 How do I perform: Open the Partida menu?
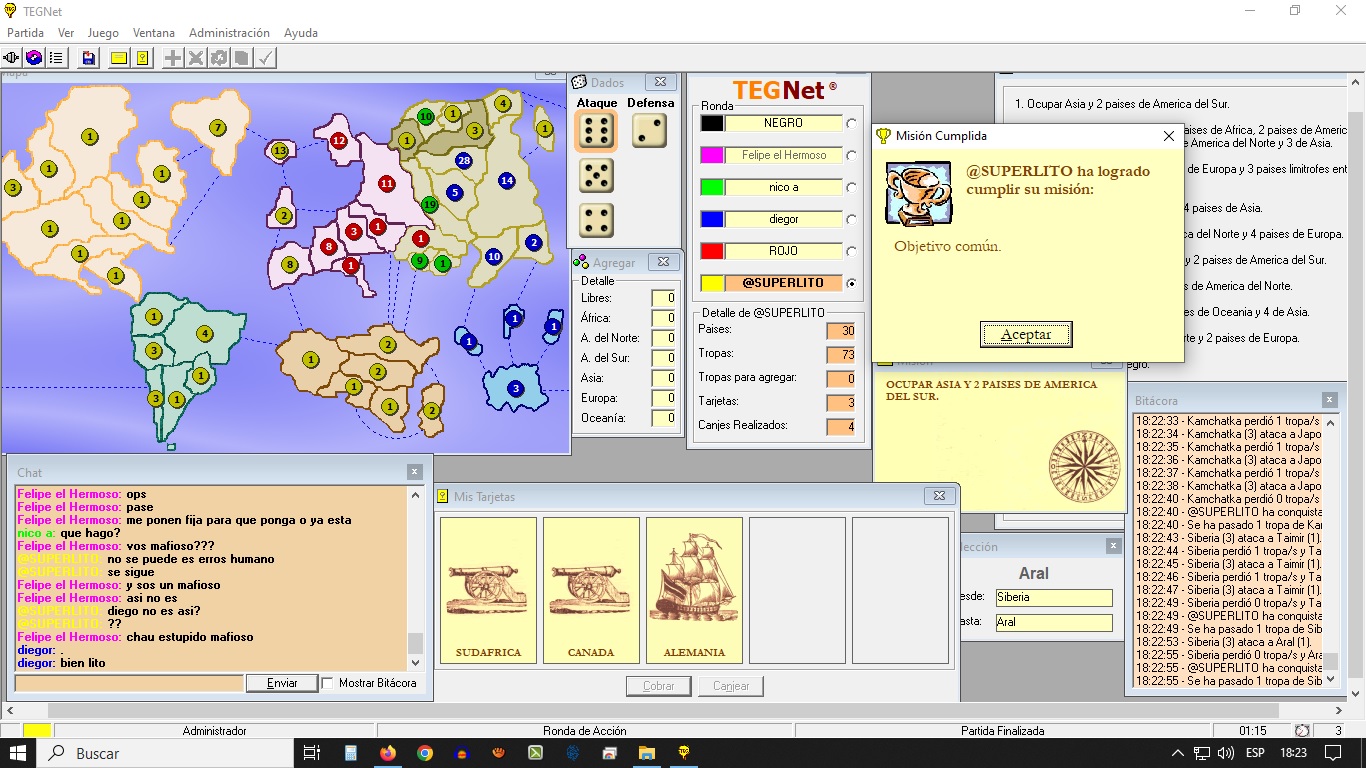[x=26, y=33]
